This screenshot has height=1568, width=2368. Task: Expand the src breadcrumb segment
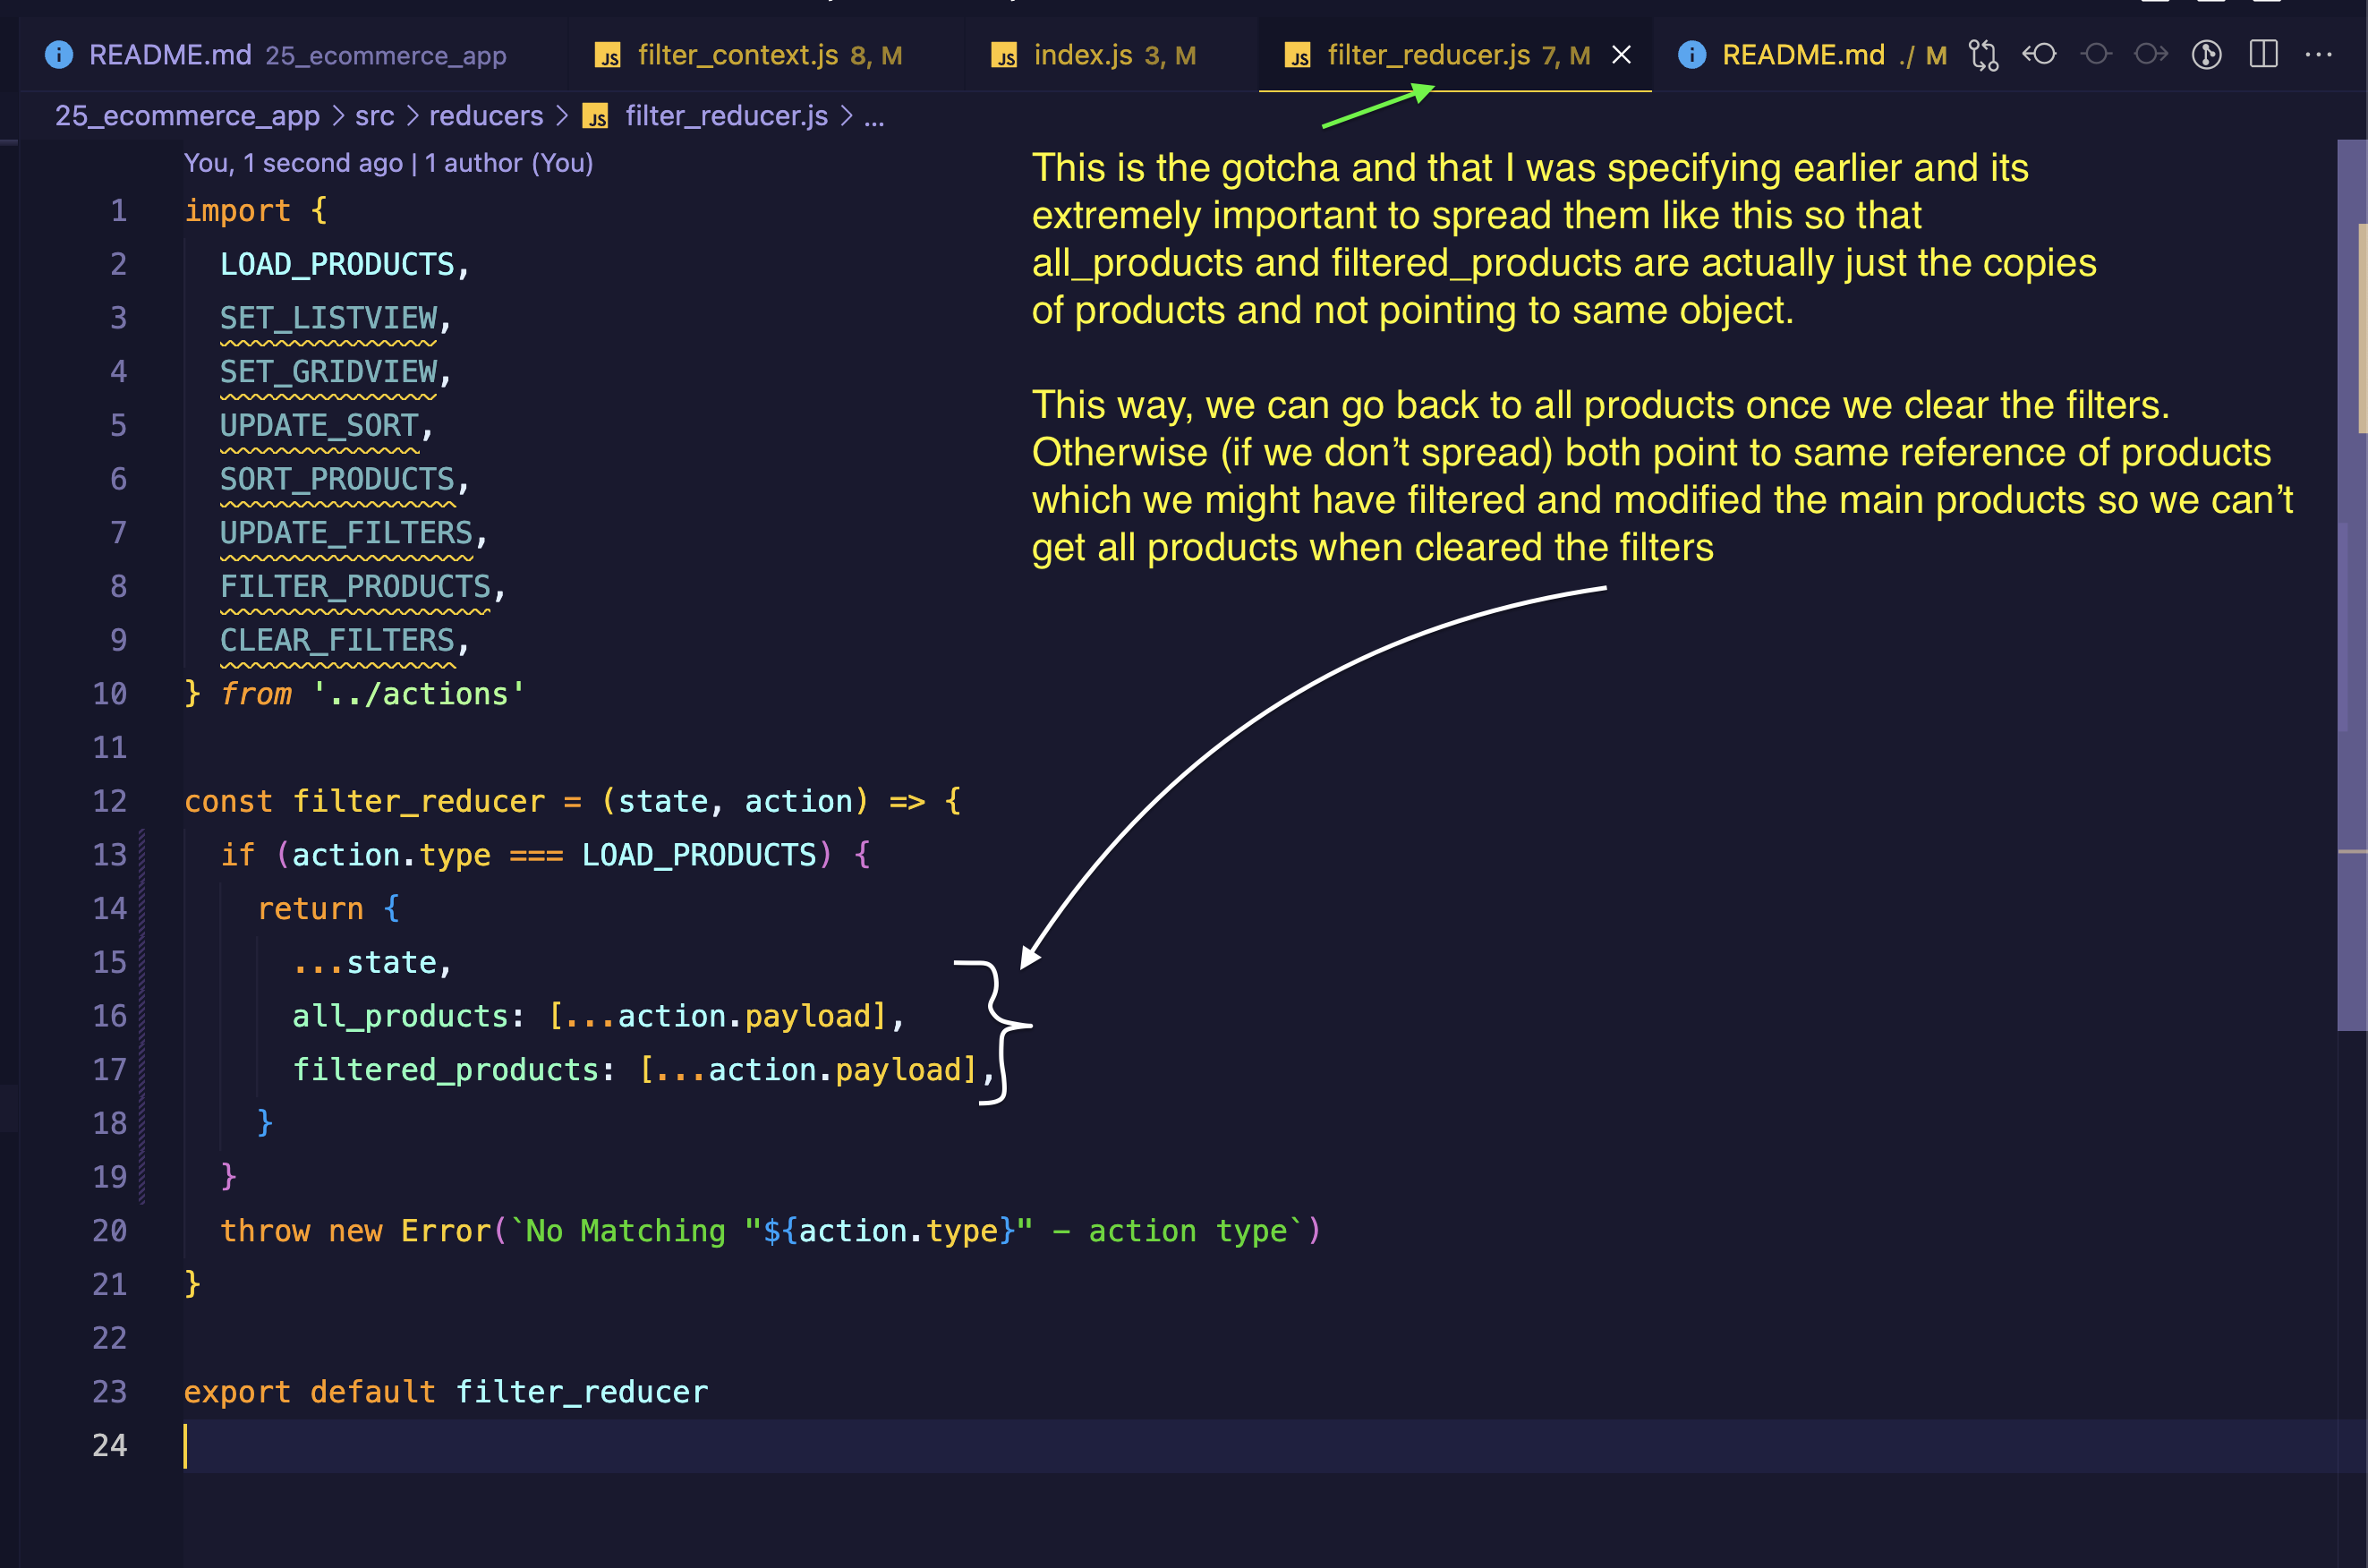pos(374,116)
